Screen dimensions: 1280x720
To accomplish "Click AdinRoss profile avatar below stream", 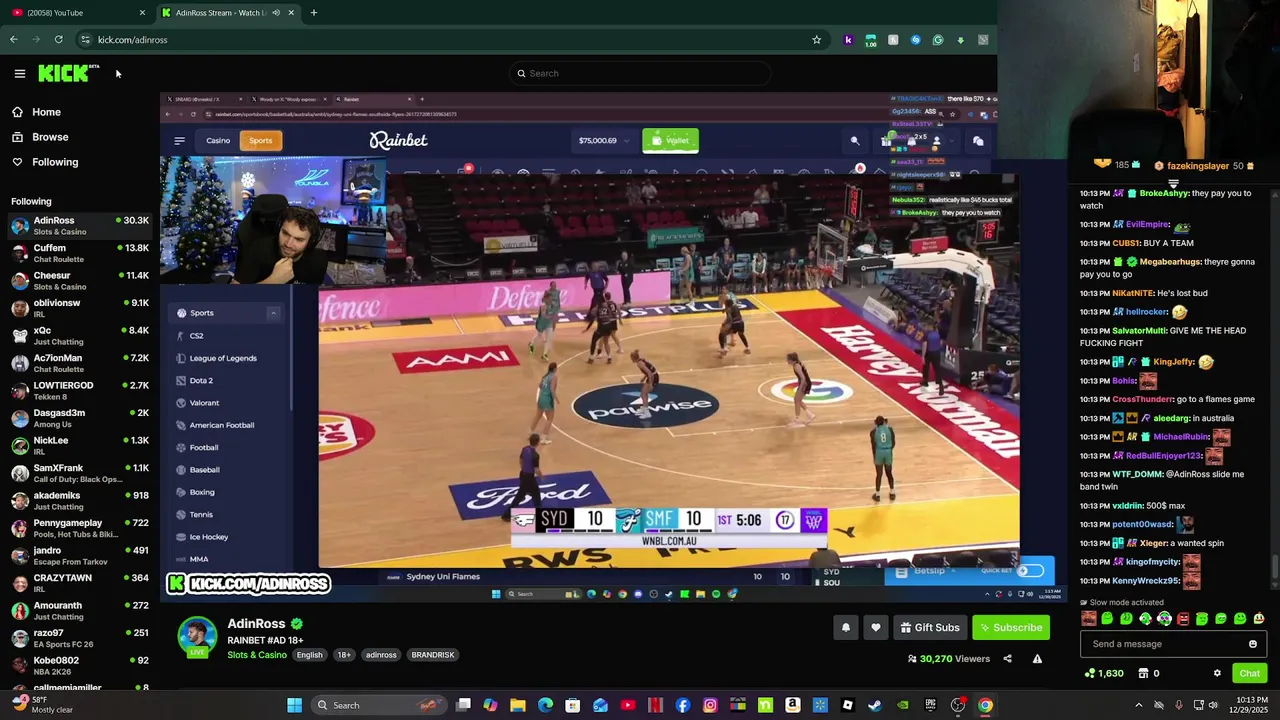I will coord(197,637).
